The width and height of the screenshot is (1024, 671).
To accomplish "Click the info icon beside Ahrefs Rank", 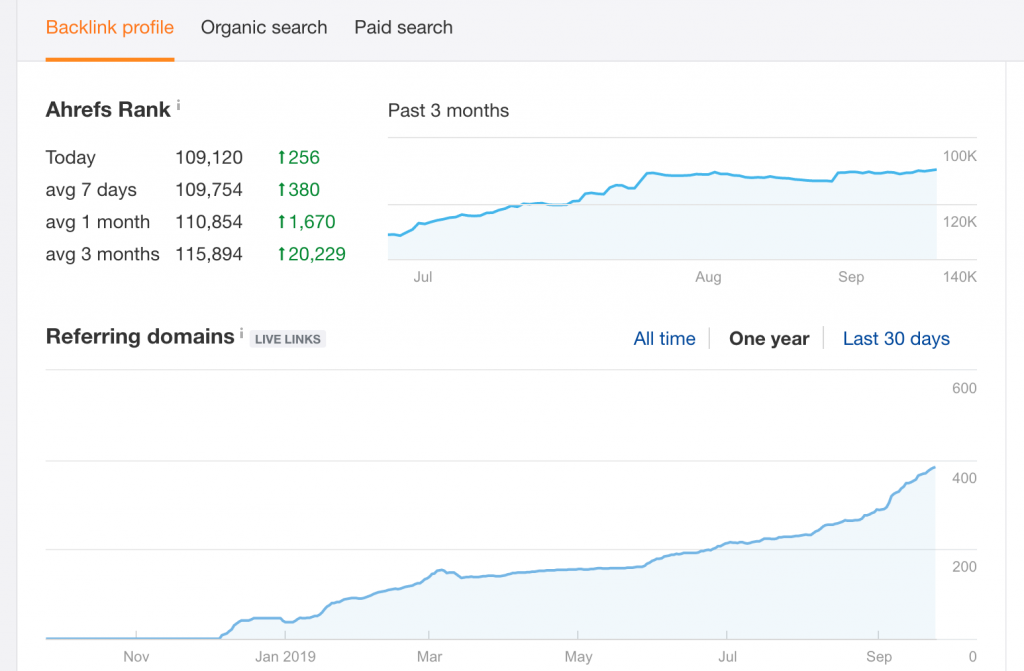I will coord(179,105).
